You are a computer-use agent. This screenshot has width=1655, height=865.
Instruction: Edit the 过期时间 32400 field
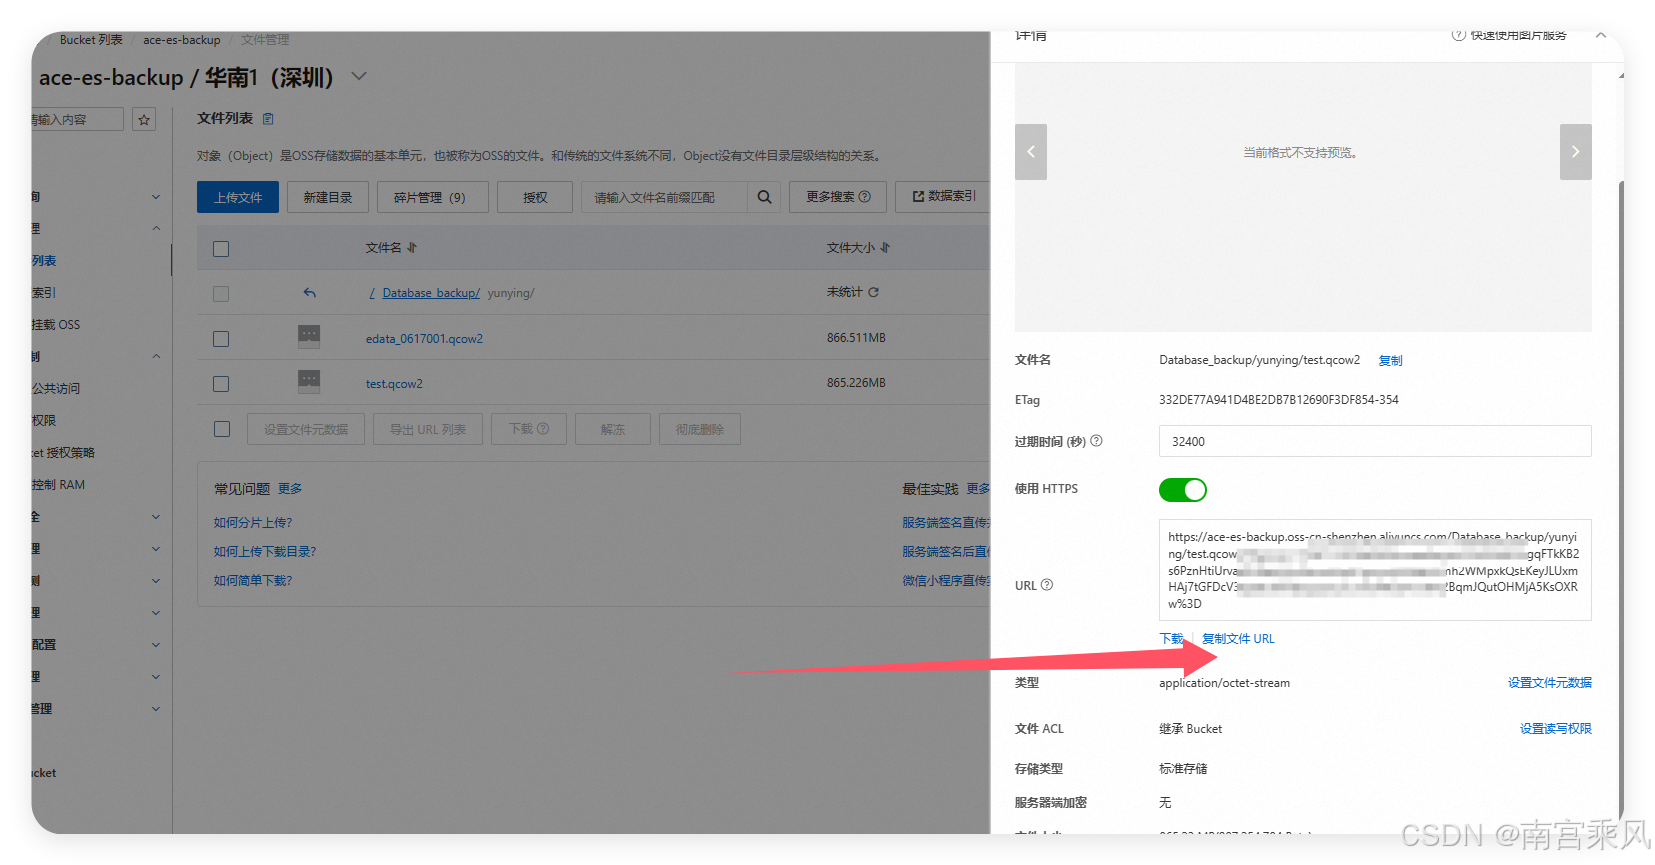1375,441
